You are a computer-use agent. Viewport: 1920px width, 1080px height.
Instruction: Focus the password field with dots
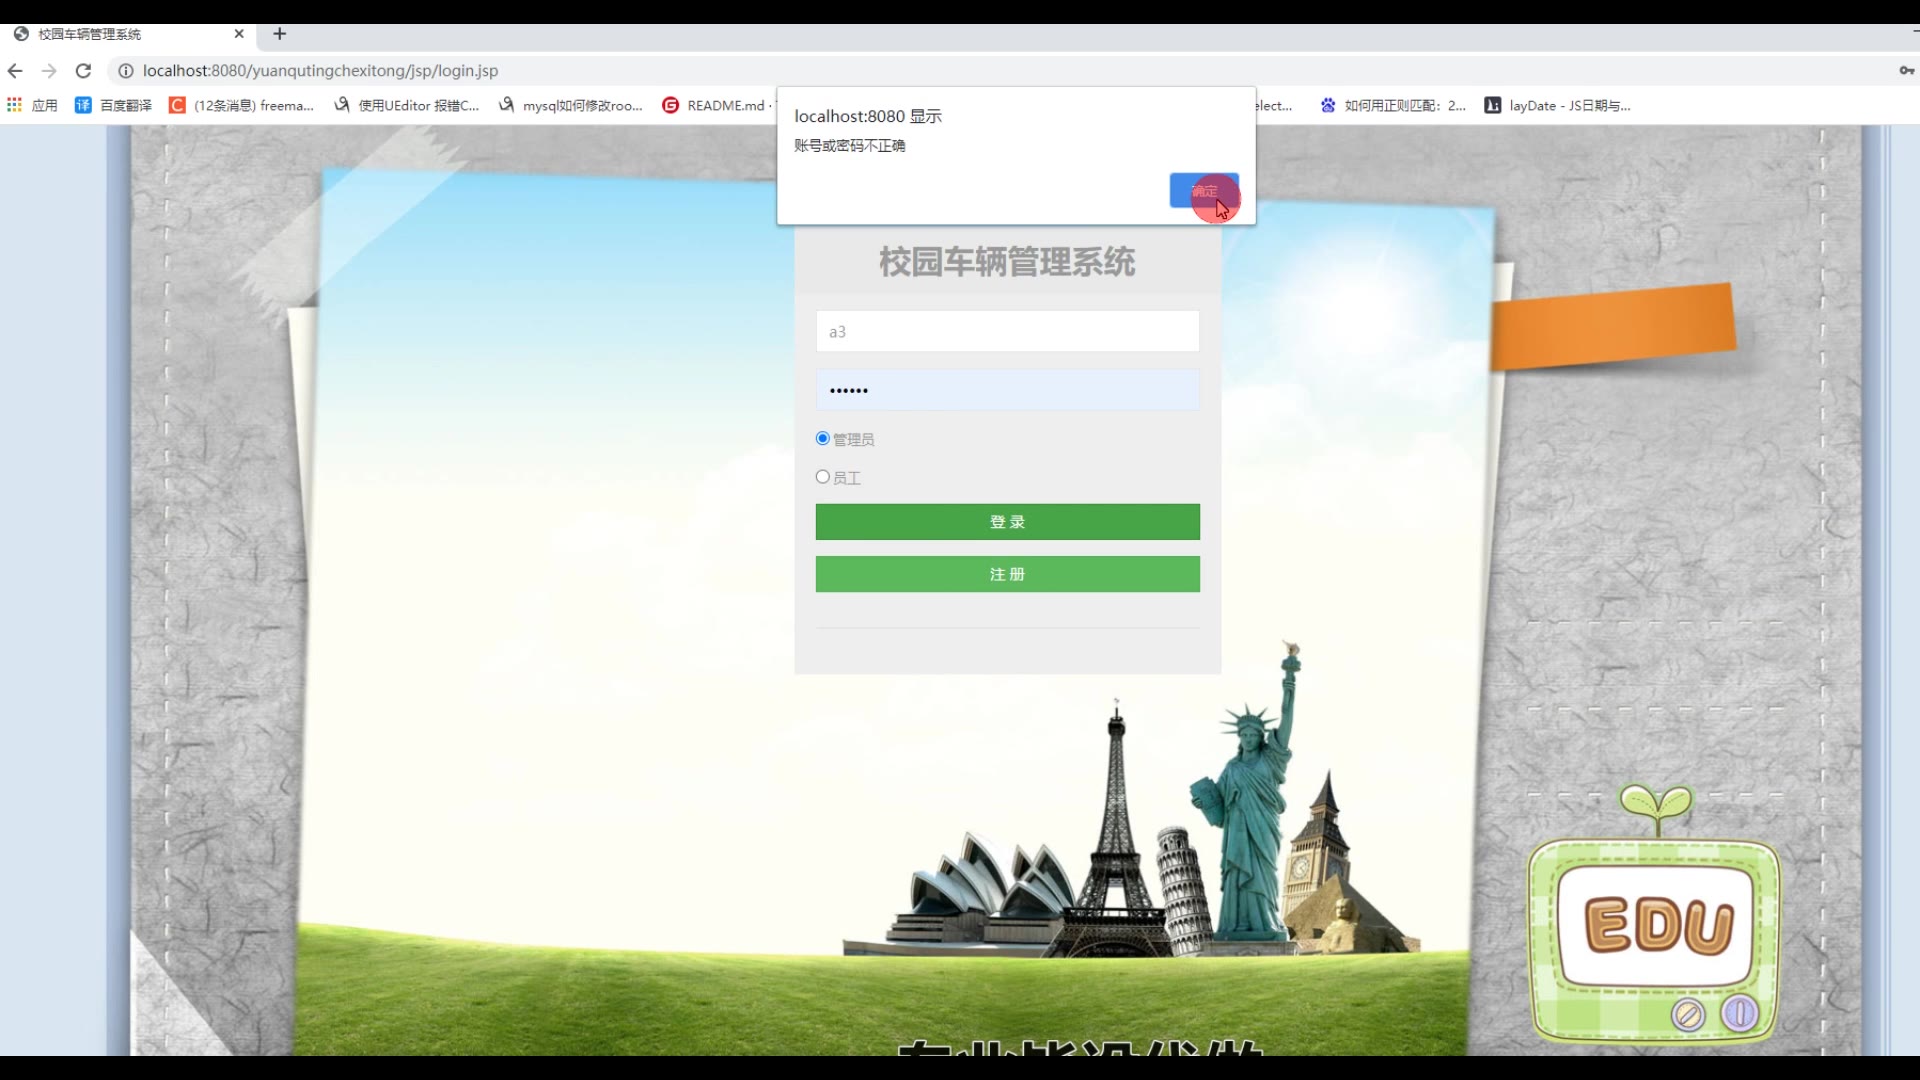[x=1007, y=390]
